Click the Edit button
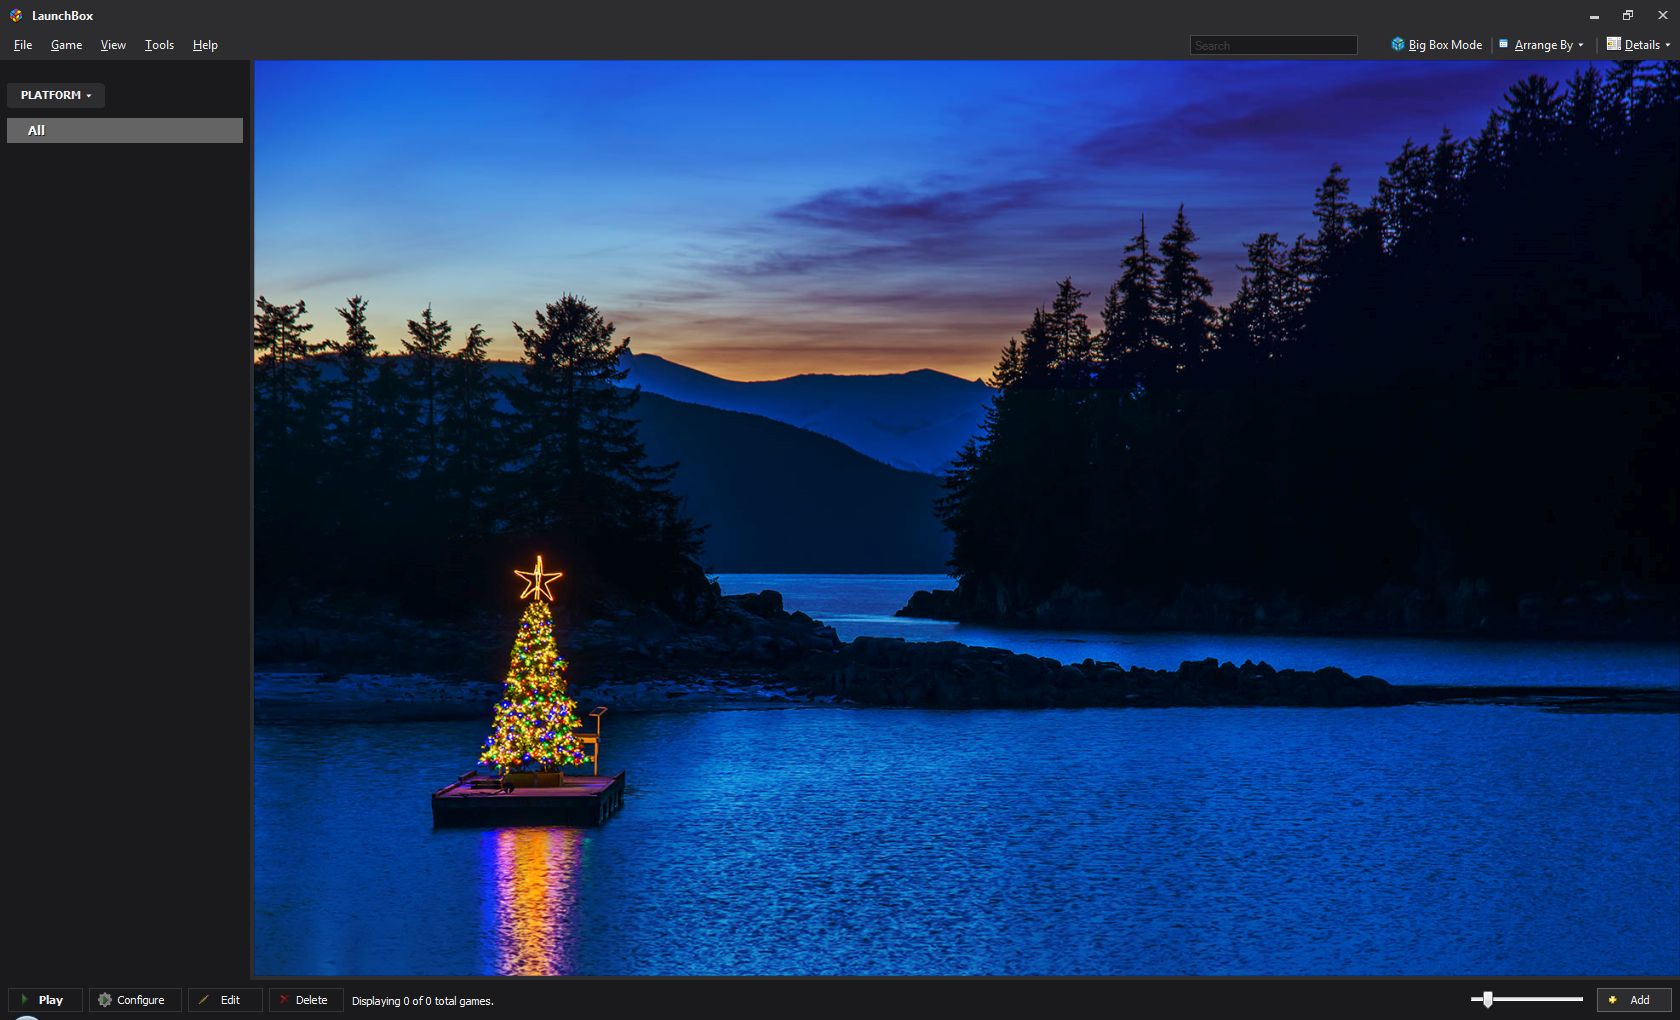This screenshot has height=1020, width=1680. (x=225, y=1000)
